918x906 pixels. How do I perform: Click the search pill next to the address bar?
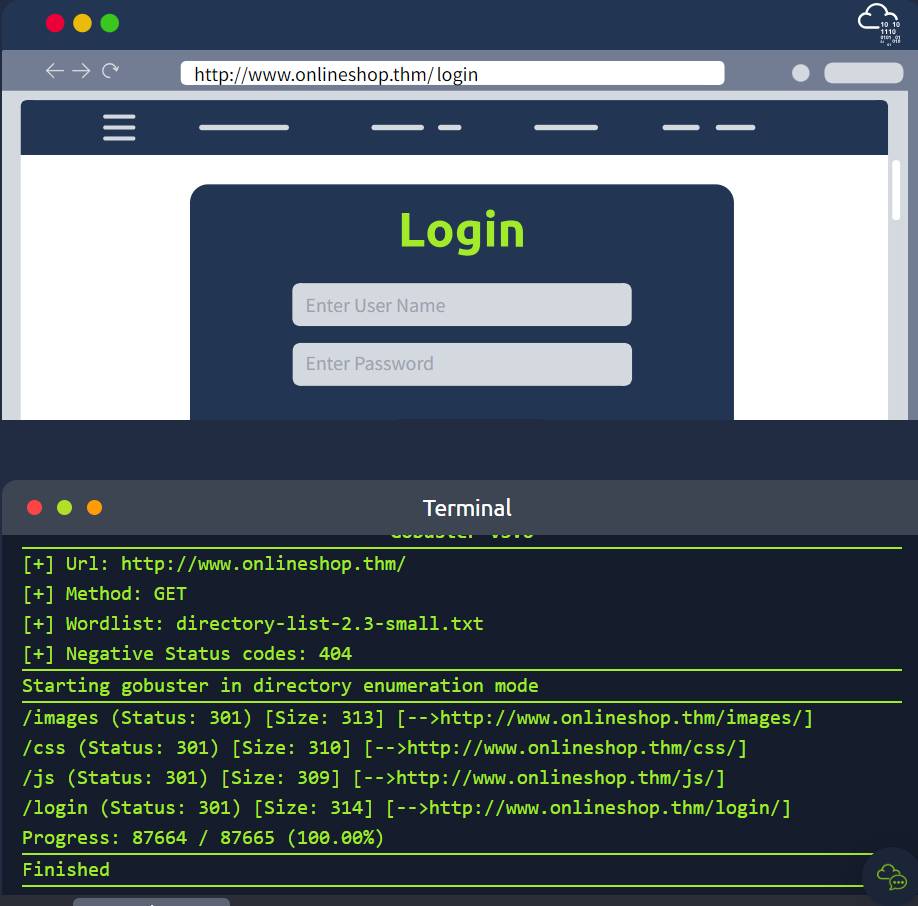click(862, 72)
